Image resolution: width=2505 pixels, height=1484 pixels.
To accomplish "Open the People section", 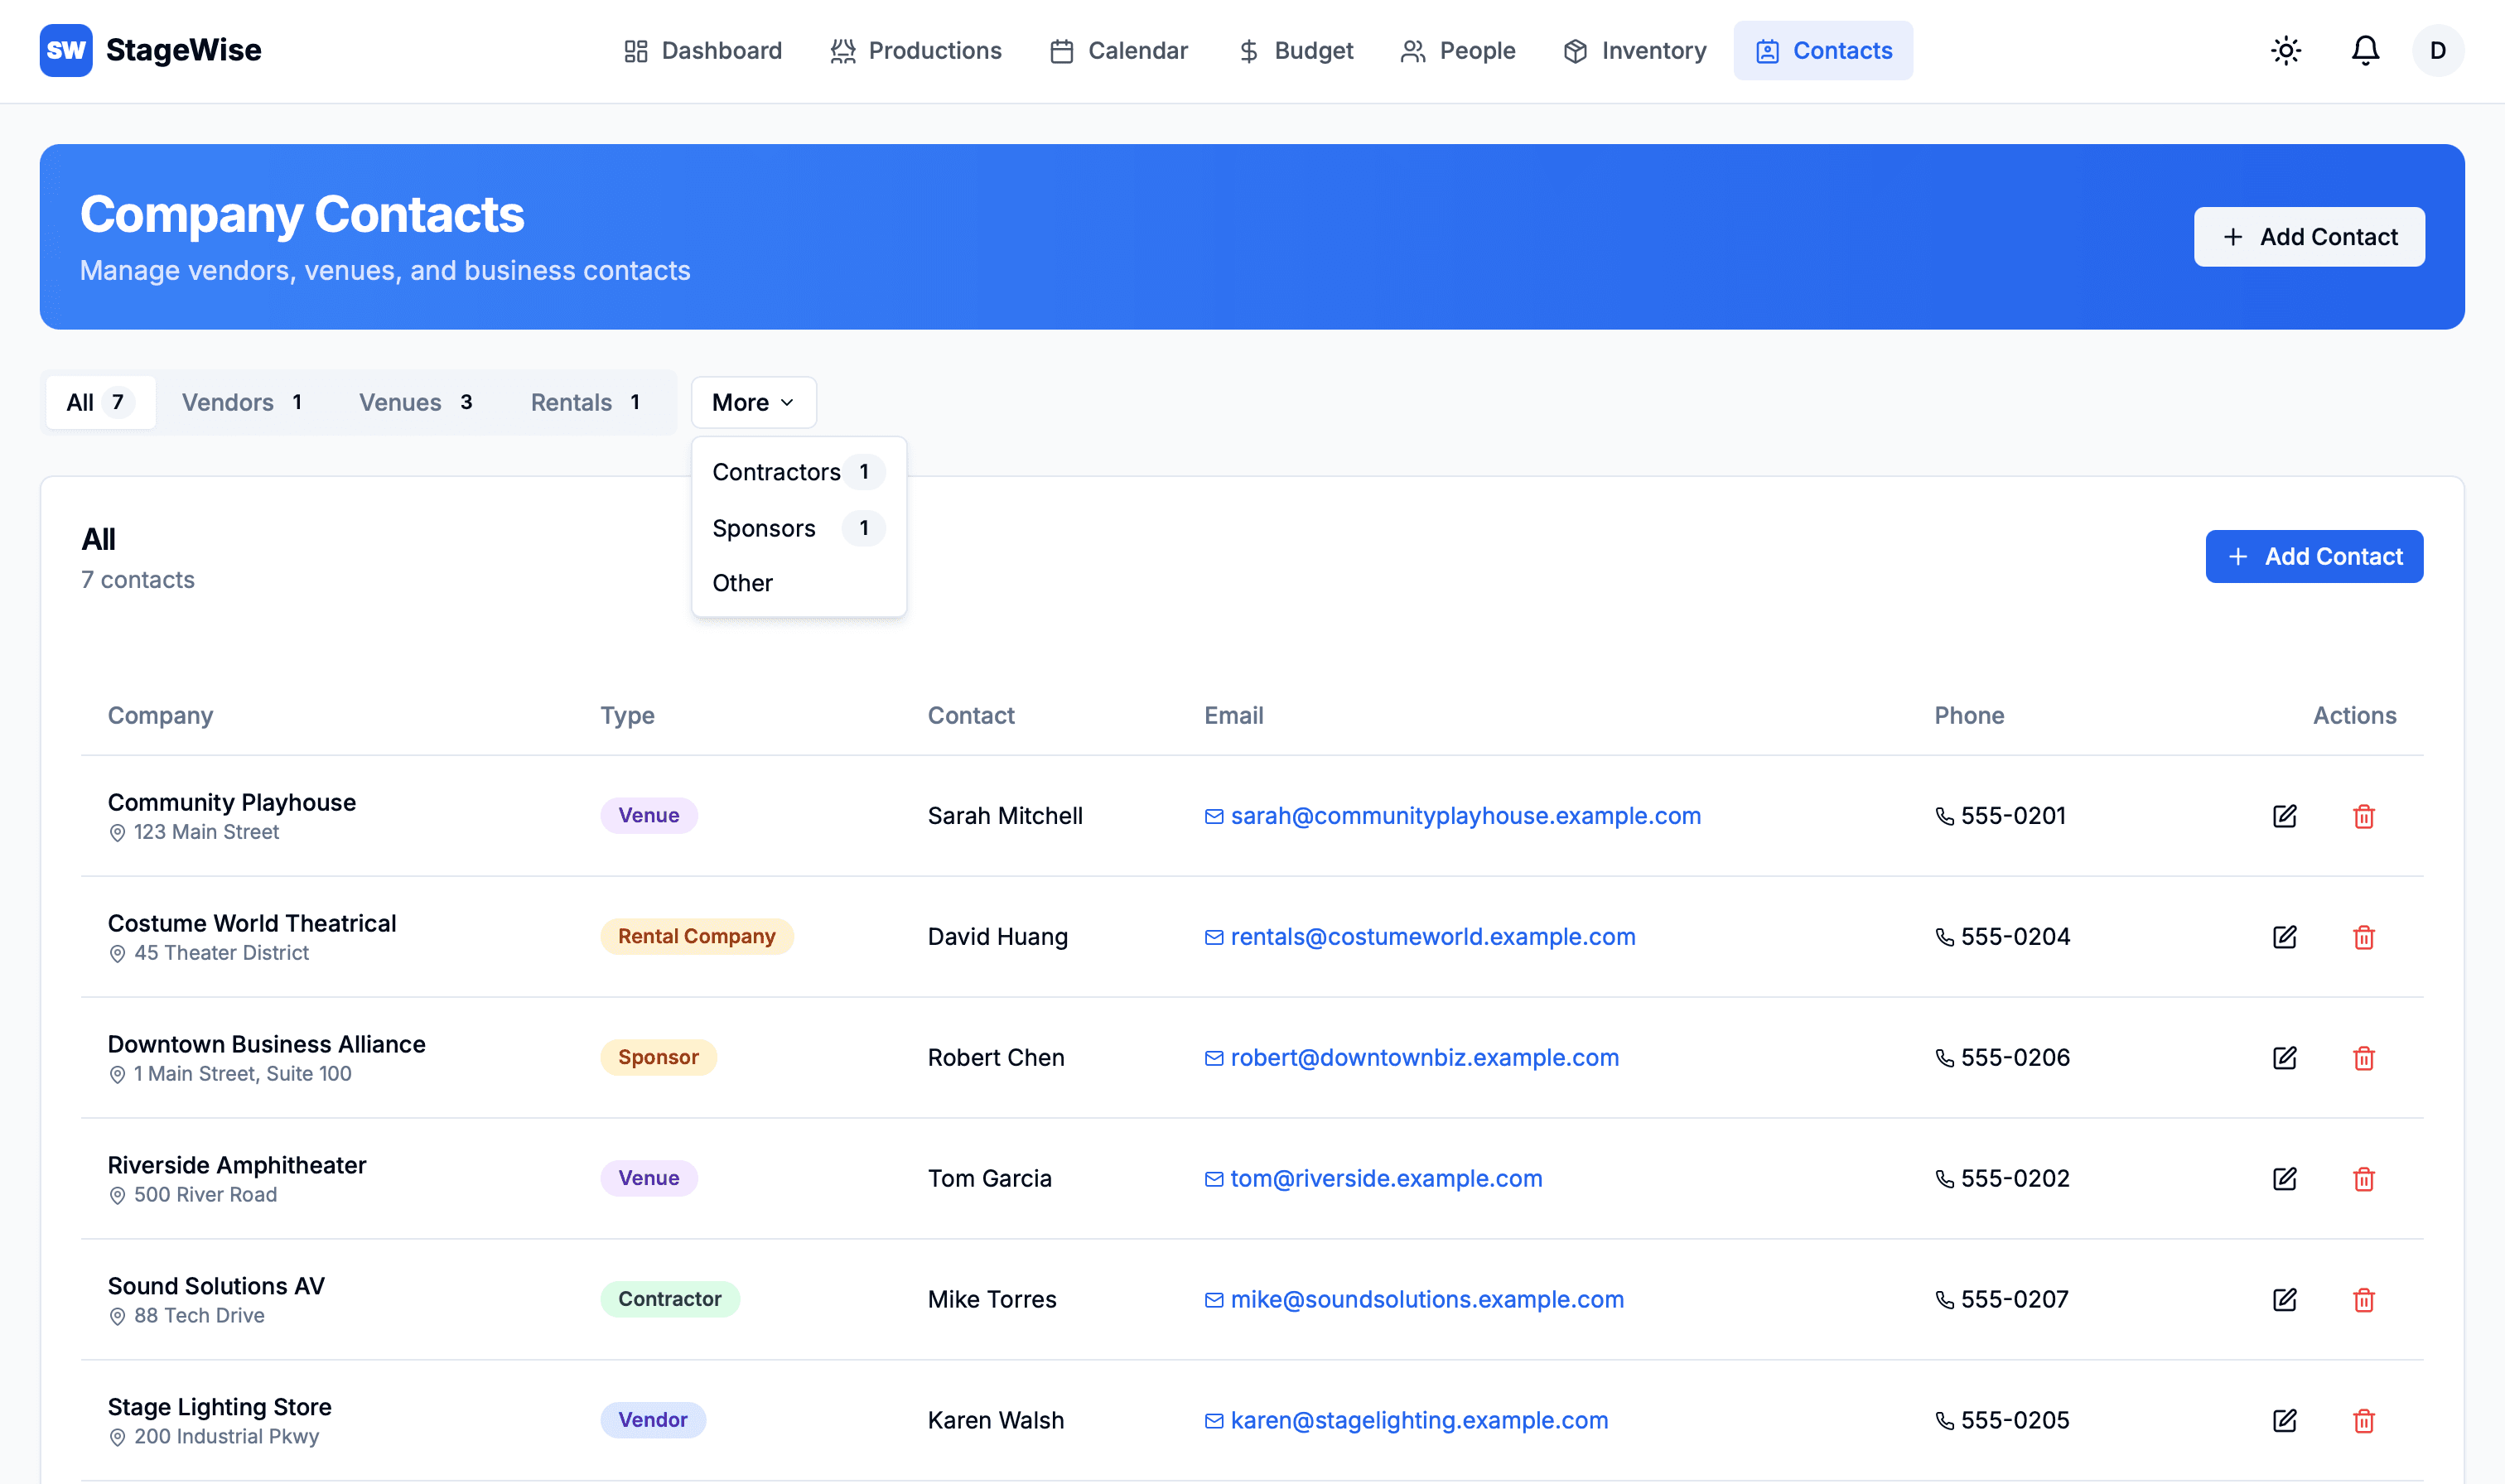I will point(1457,50).
